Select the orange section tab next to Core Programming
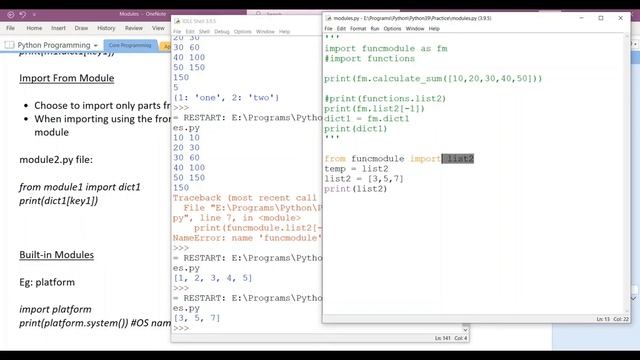The image size is (640, 360). coord(165,46)
